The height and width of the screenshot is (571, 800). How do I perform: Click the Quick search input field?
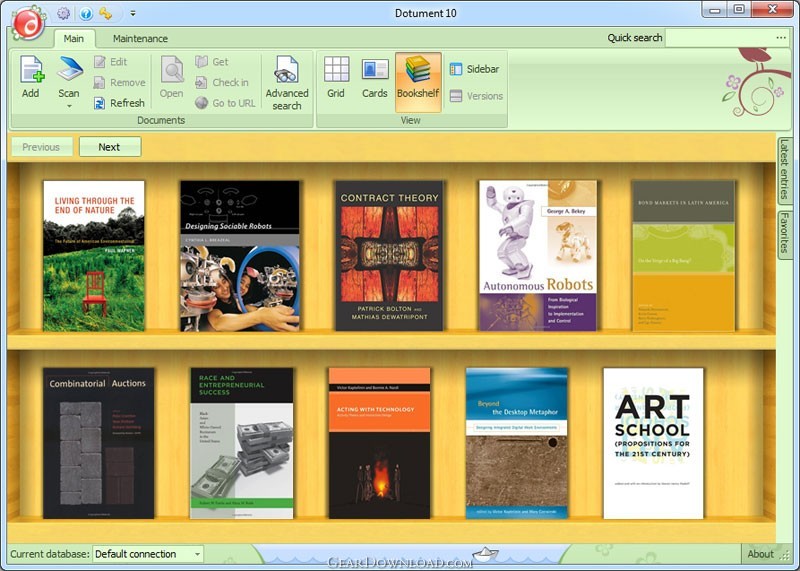[x=719, y=38]
